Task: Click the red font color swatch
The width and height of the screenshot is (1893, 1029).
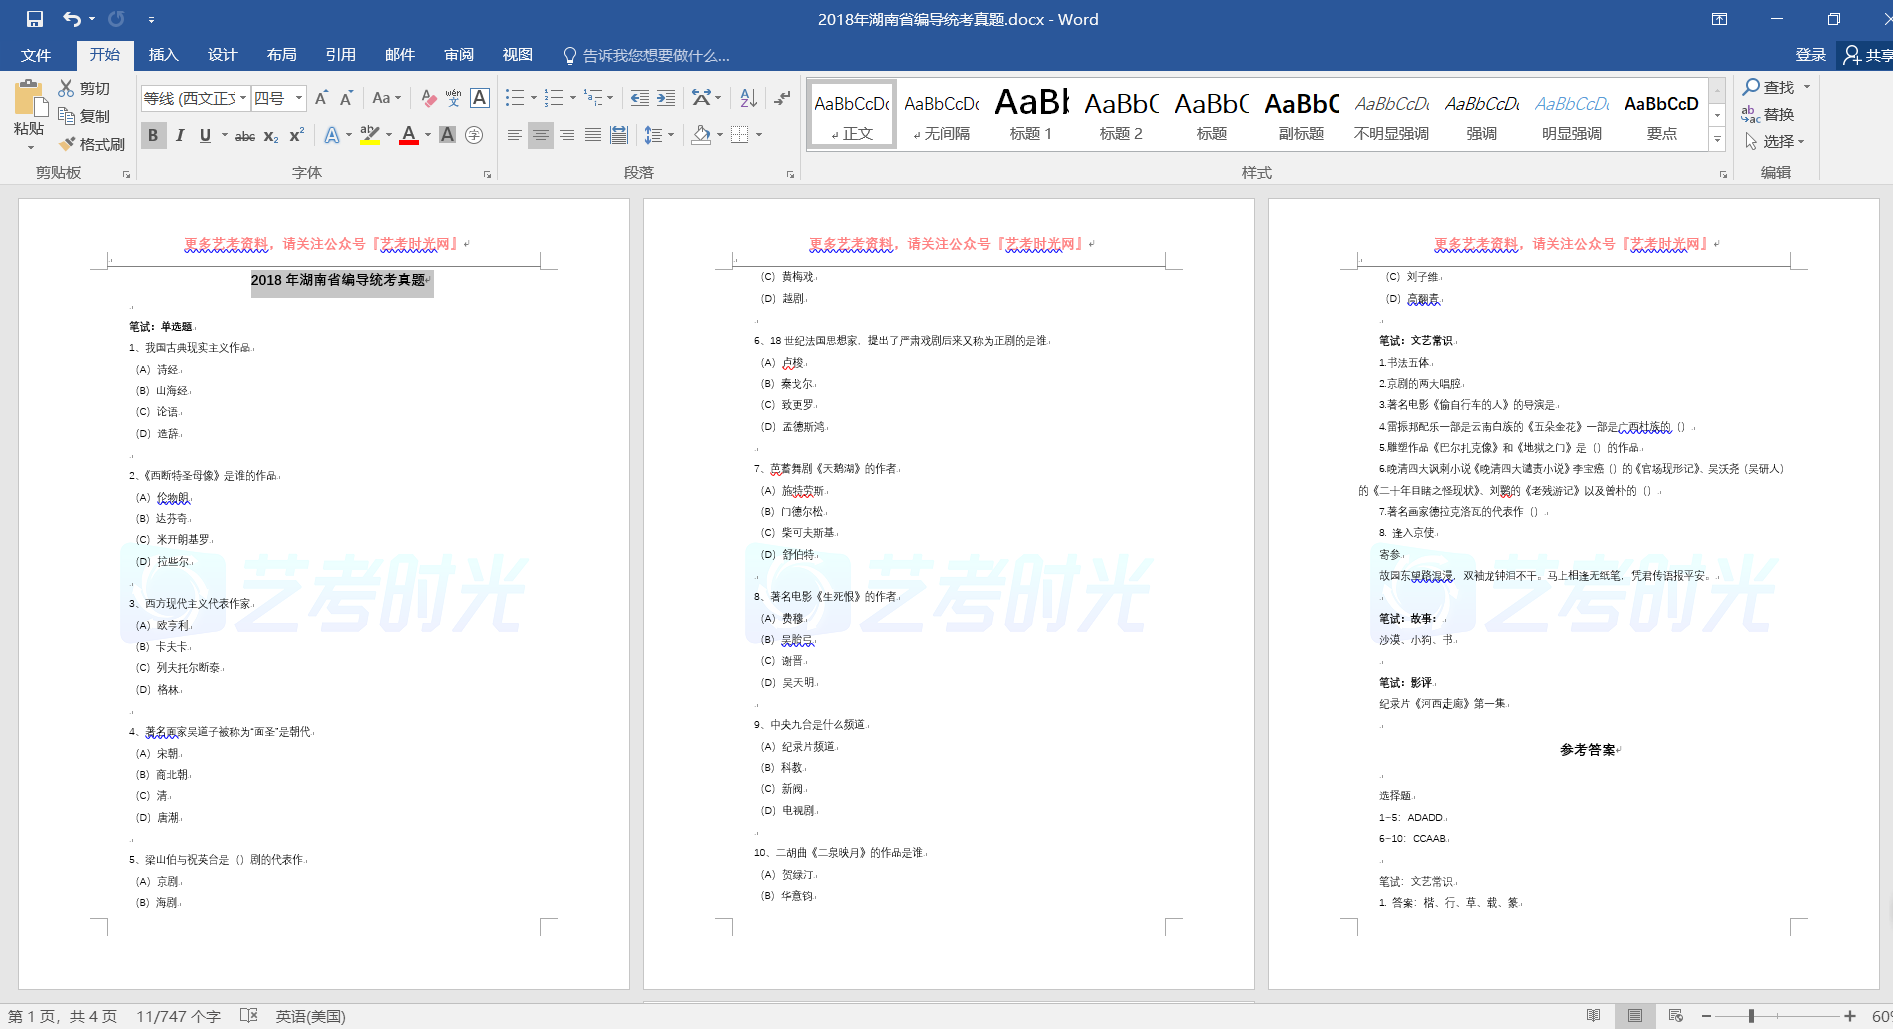Action: 408,135
